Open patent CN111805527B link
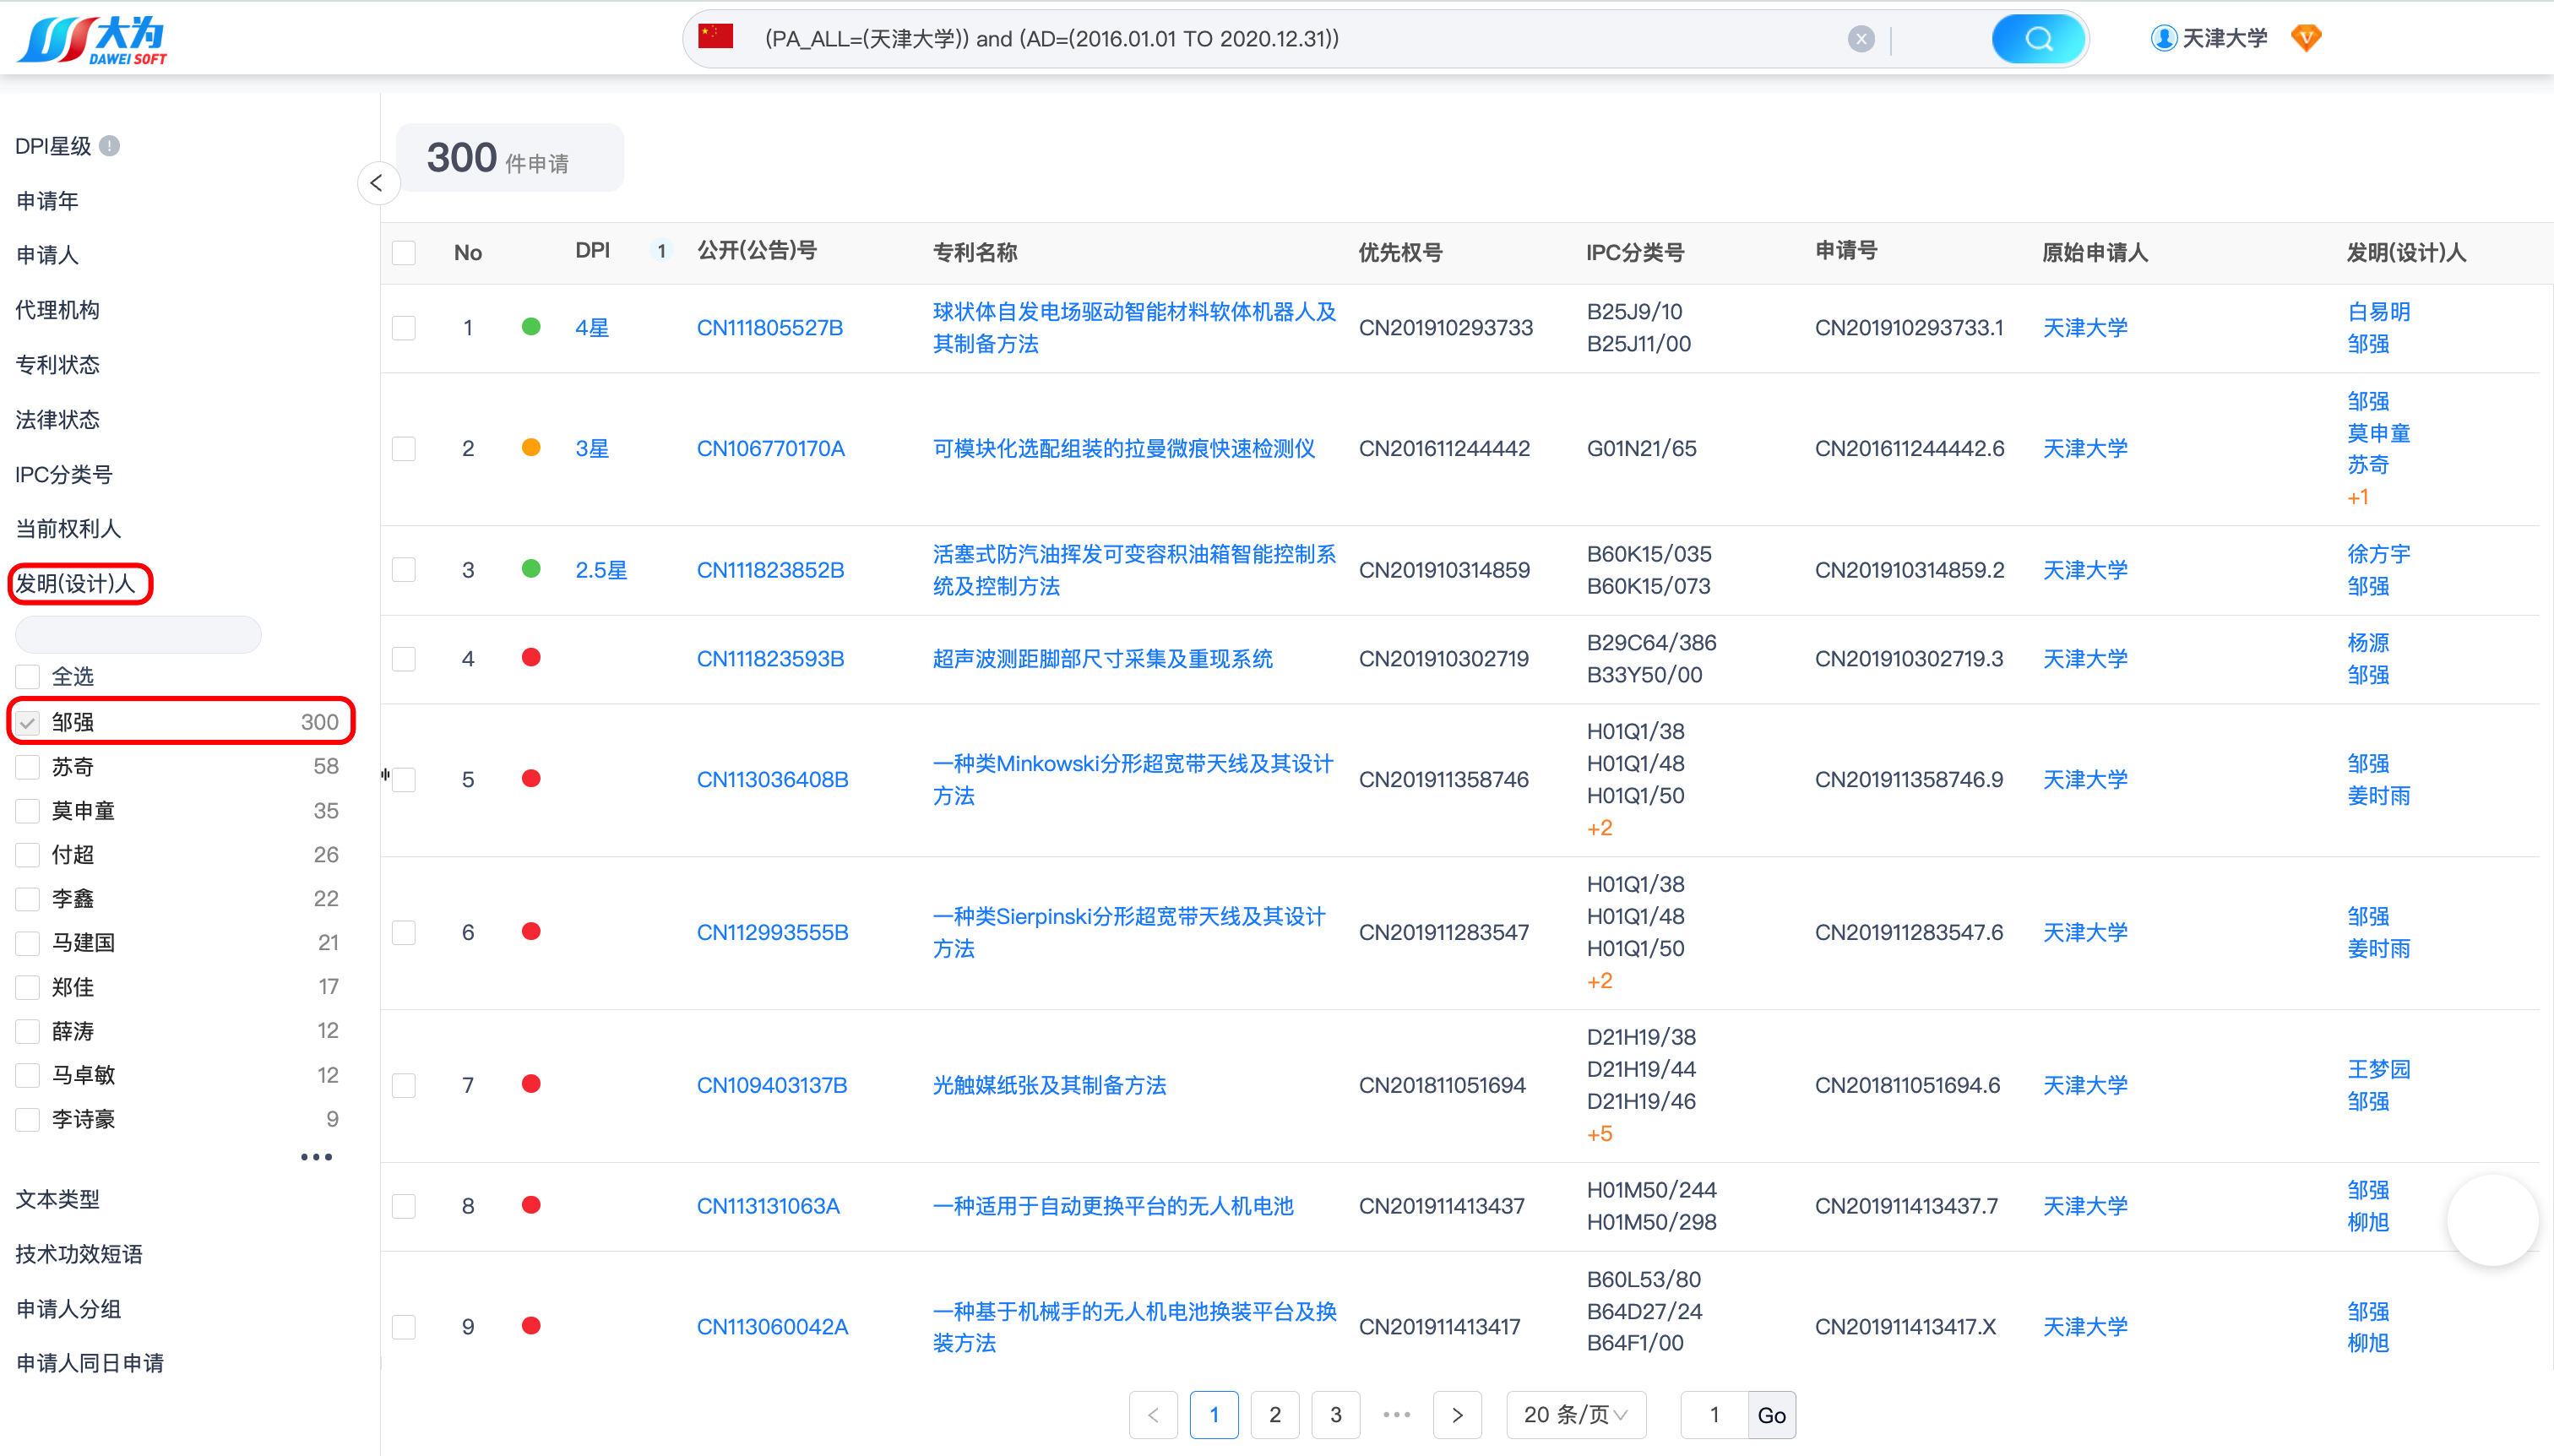The height and width of the screenshot is (1456, 2554). tap(769, 328)
